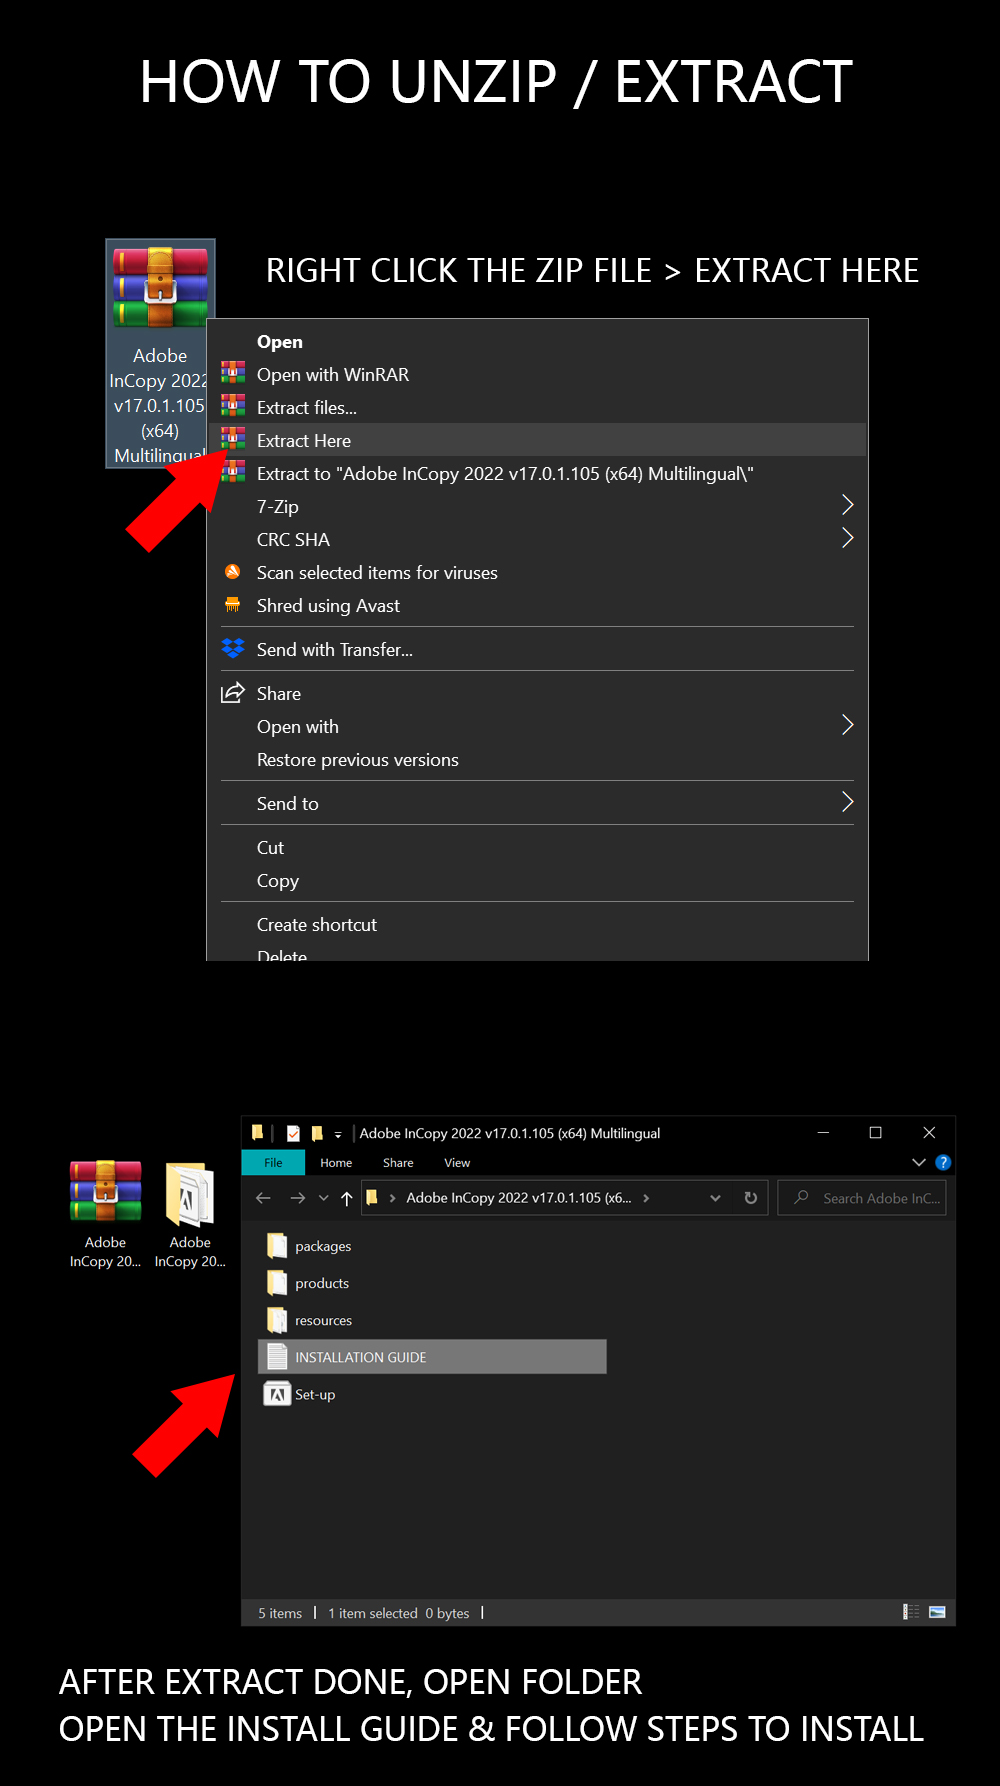This screenshot has height=1786, width=1000.
Task: Choose Create shortcut
Action: click(x=317, y=925)
